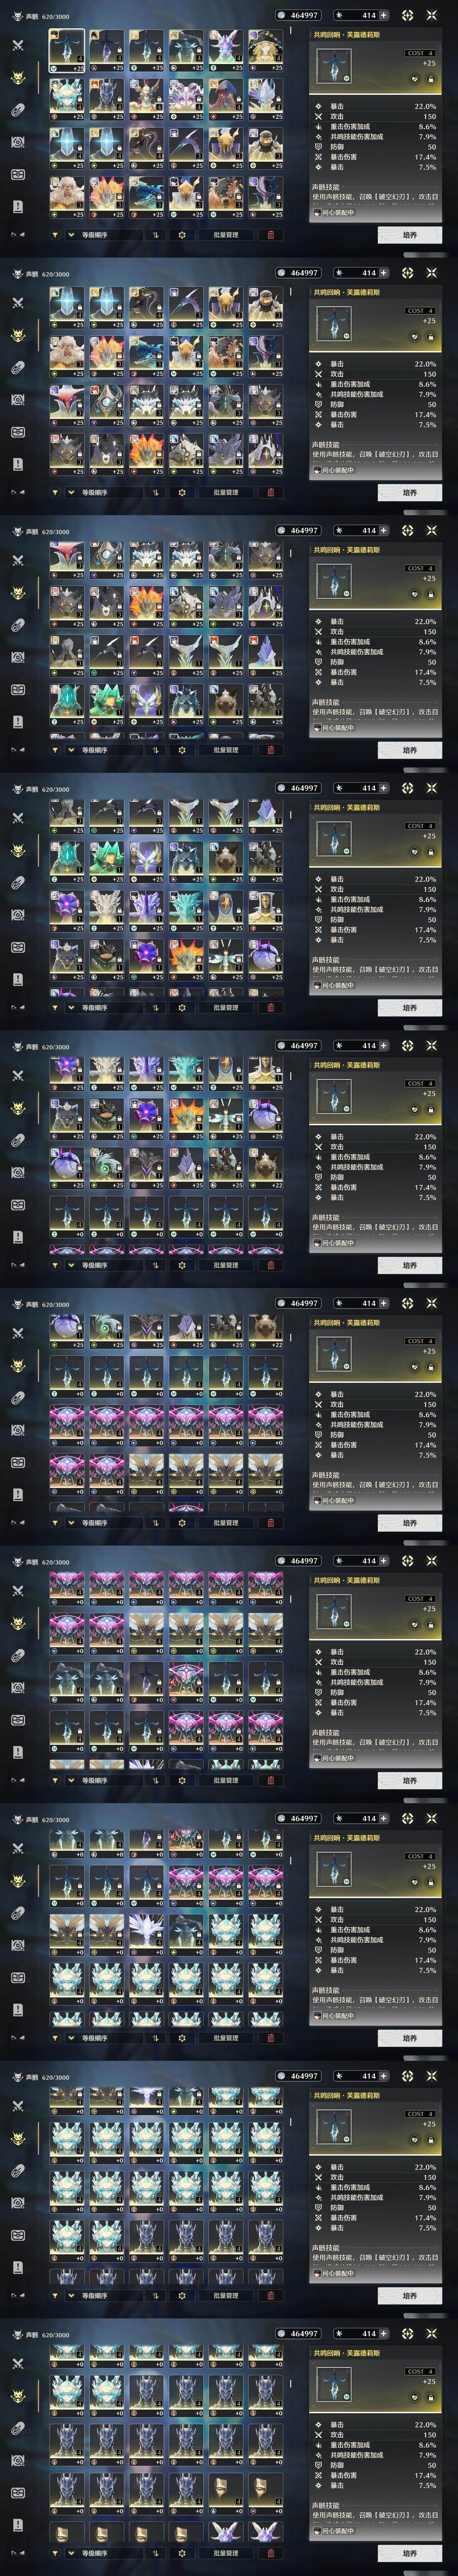The image size is (458, 2576).
Task: Close the topmost inventory panel with X
Action: tap(432, 15)
